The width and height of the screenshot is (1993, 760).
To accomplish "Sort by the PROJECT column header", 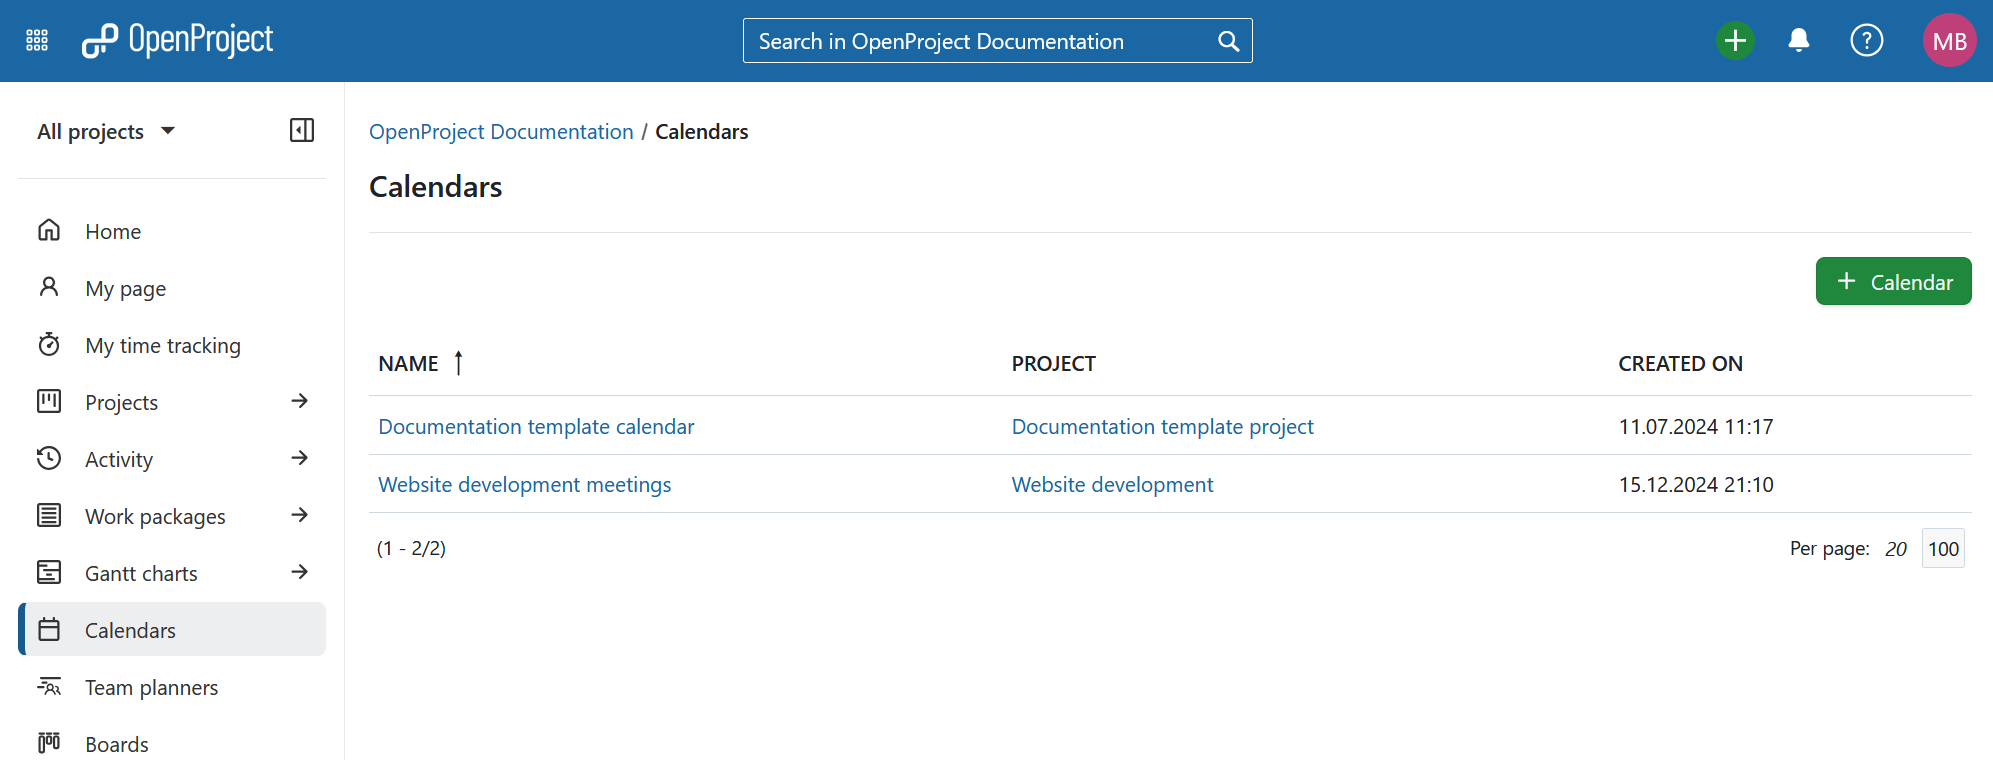I will coord(1053,363).
